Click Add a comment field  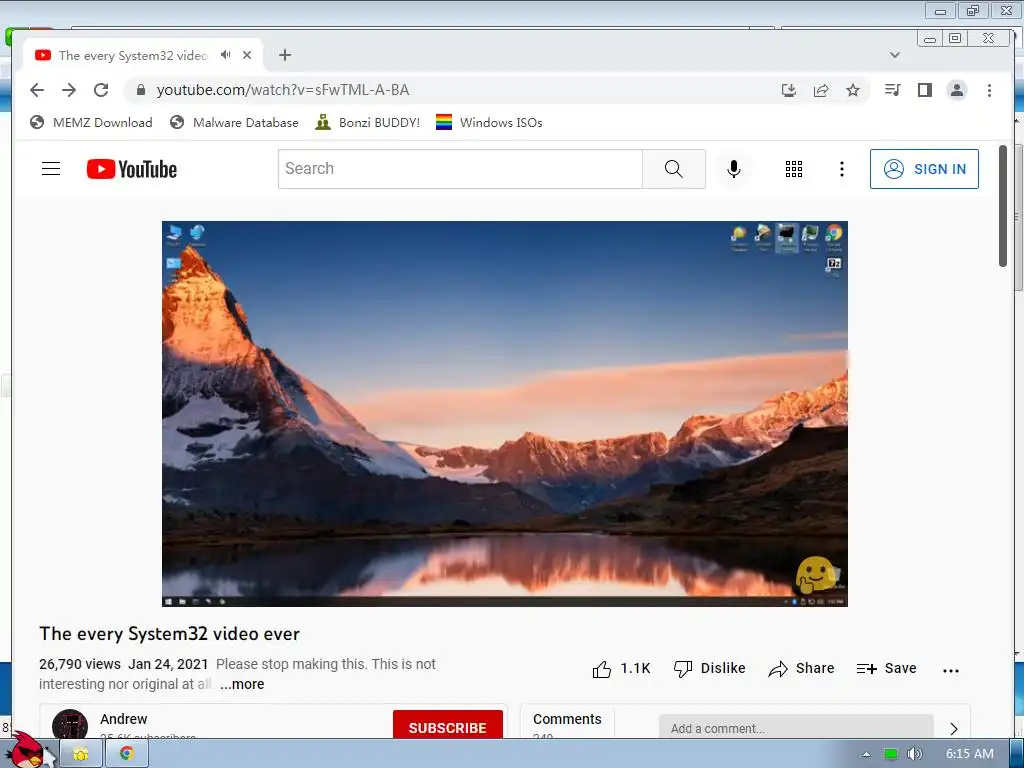pyautogui.click(x=796, y=728)
